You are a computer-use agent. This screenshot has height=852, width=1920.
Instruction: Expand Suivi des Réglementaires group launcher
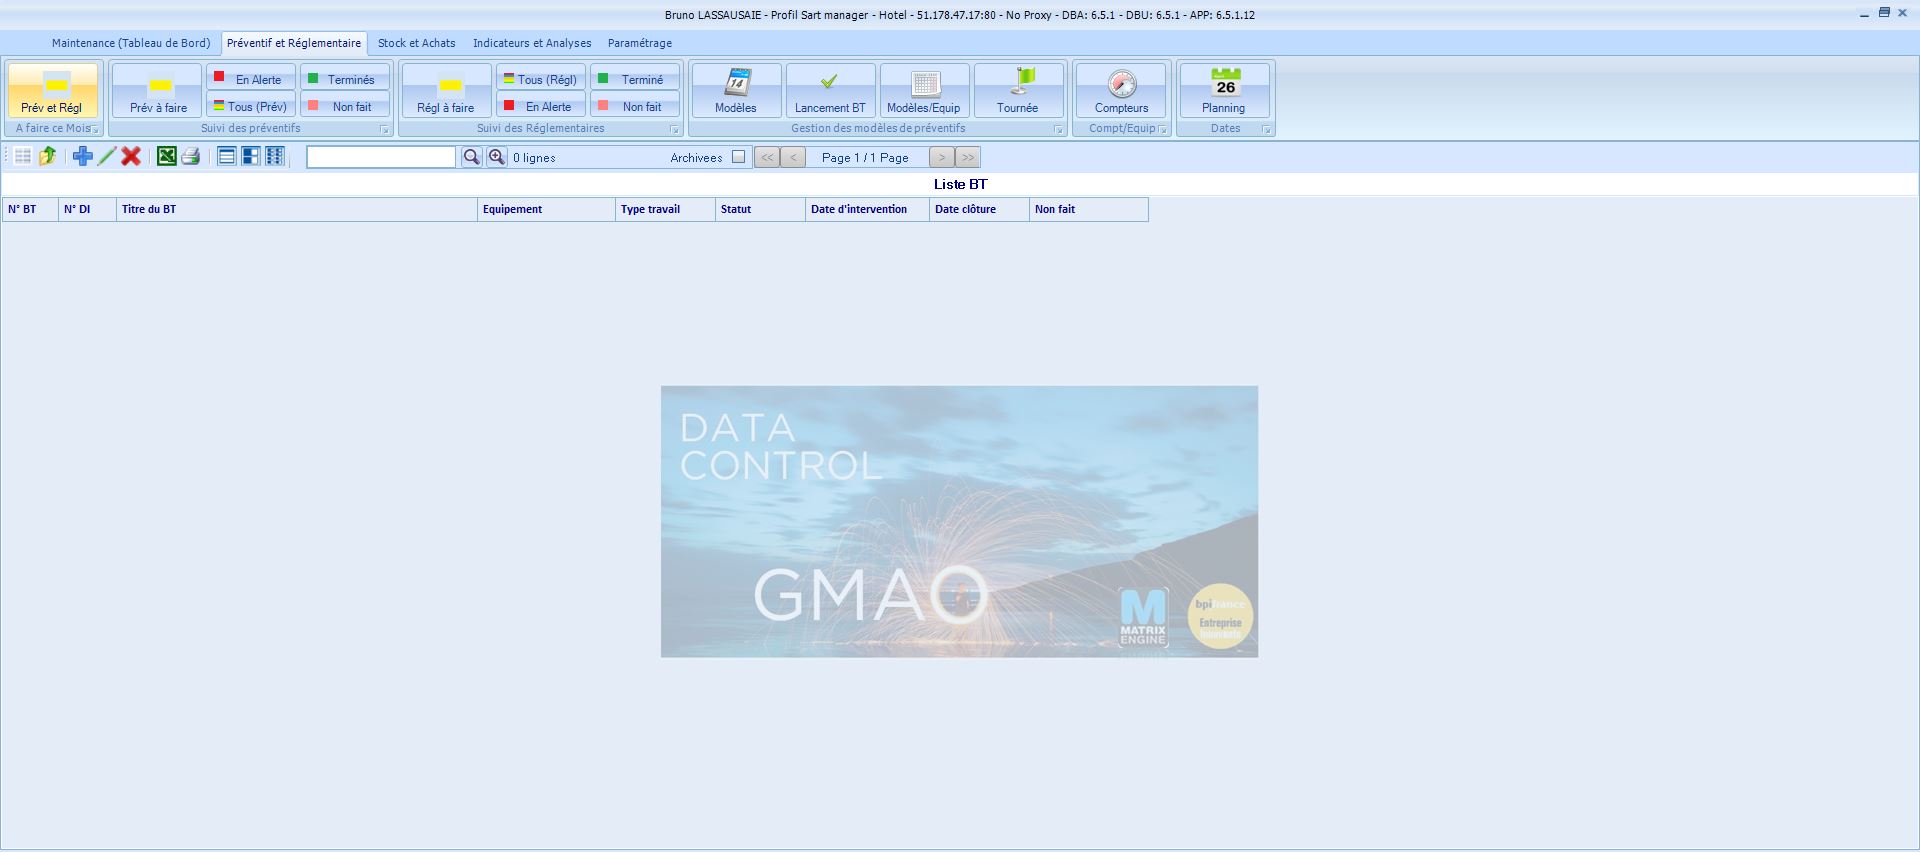click(675, 129)
